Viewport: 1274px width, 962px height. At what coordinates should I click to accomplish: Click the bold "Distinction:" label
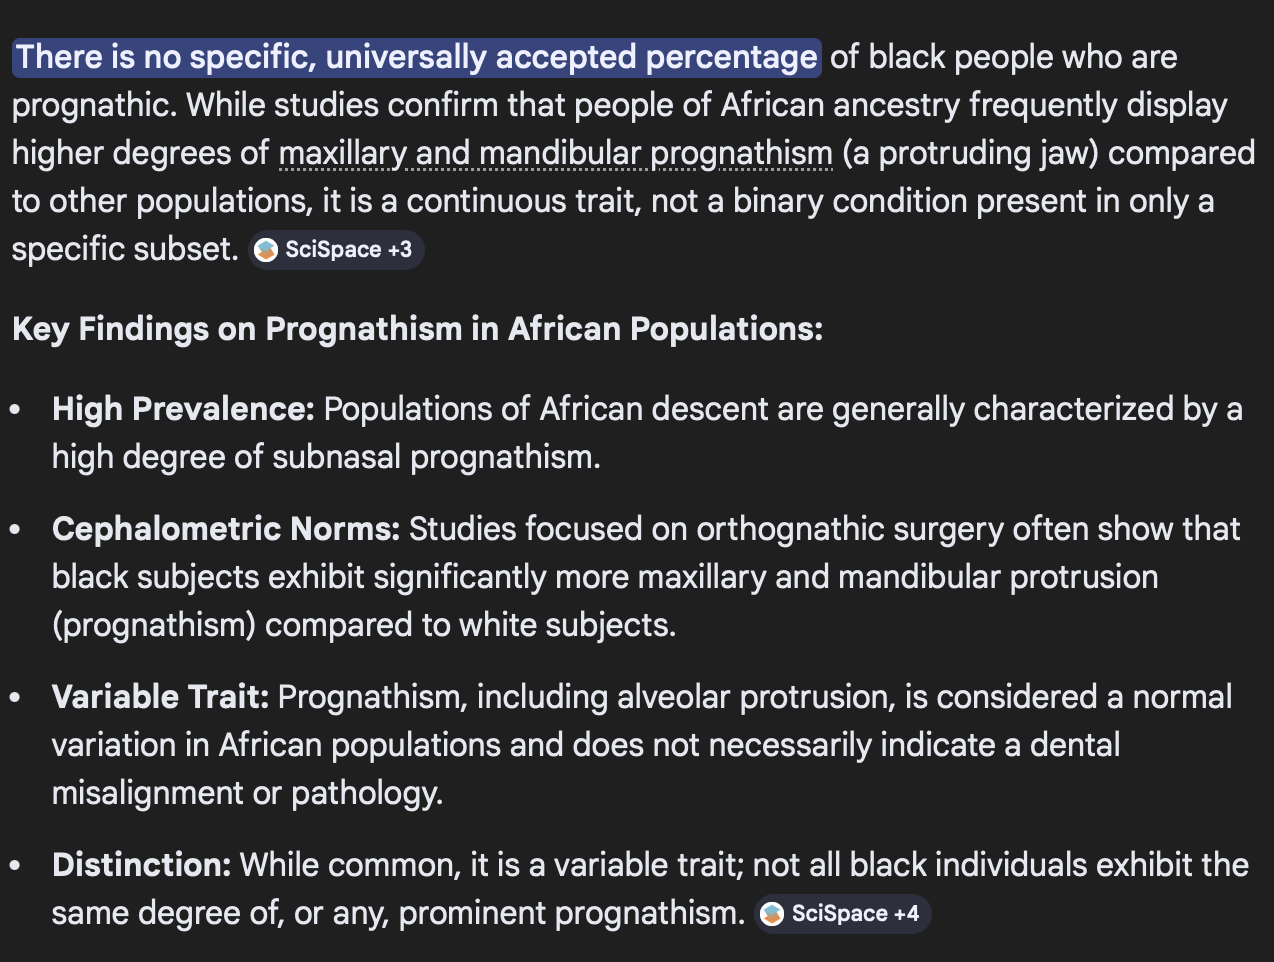(141, 865)
